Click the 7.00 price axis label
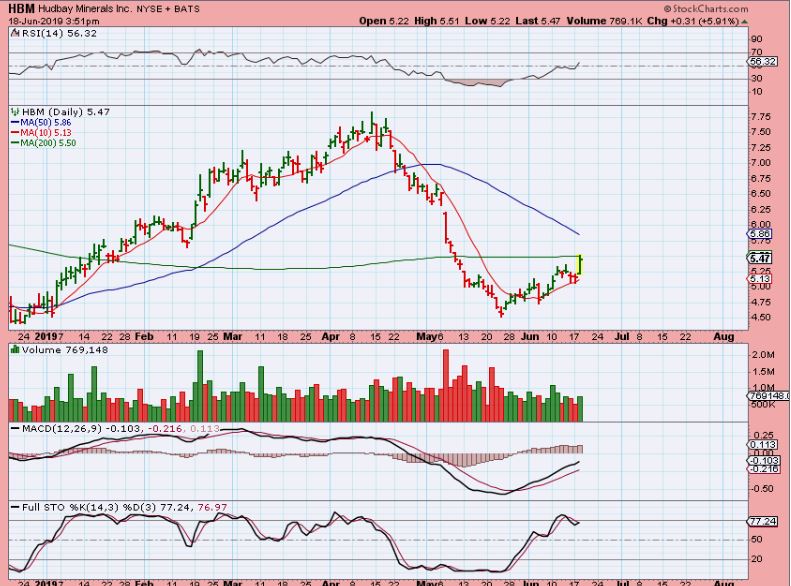This screenshot has height=586, width=791. click(x=761, y=163)
